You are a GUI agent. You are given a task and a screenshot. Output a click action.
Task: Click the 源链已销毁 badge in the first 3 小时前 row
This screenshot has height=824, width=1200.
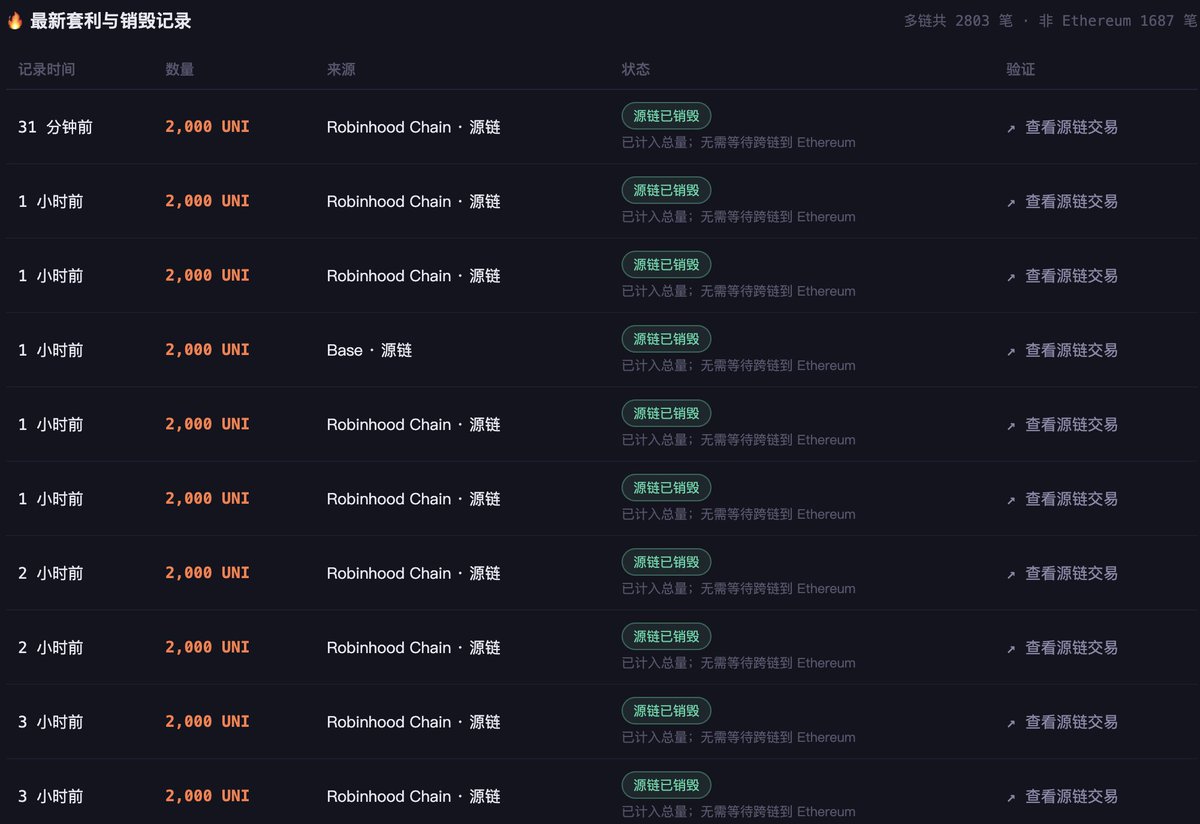pyautogui.click(x=666, y=711)
